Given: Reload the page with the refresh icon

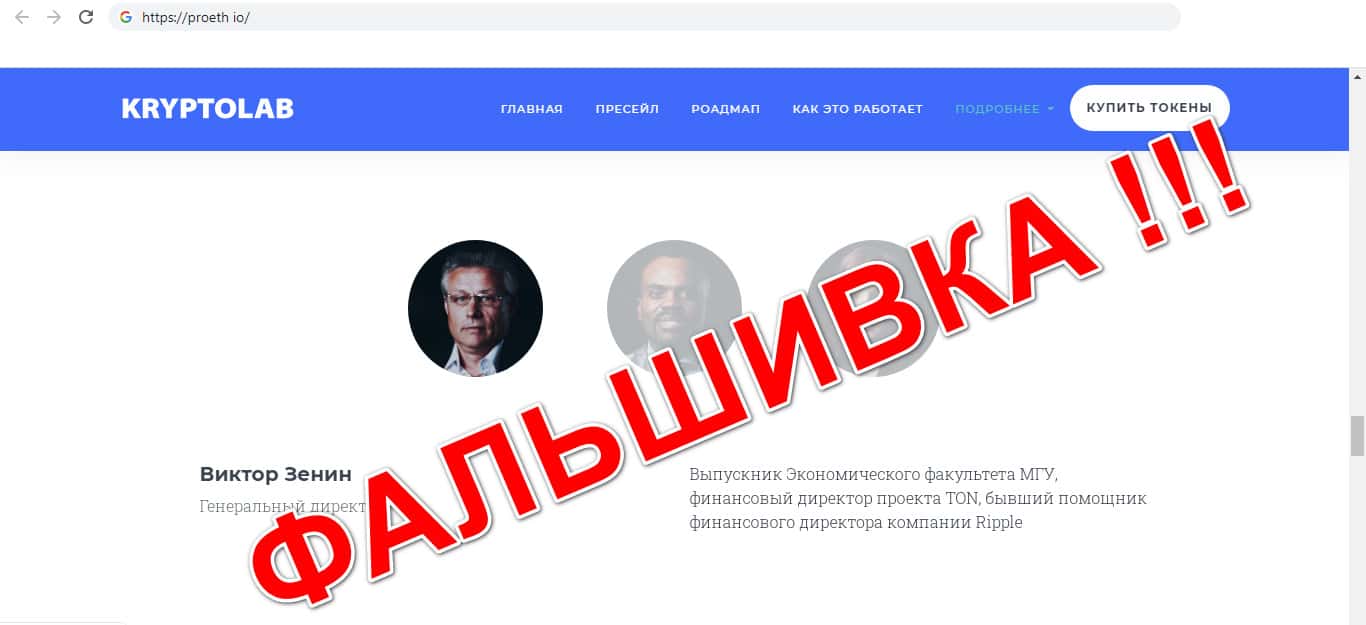Looking at the screenshot, I should point(86,17).
